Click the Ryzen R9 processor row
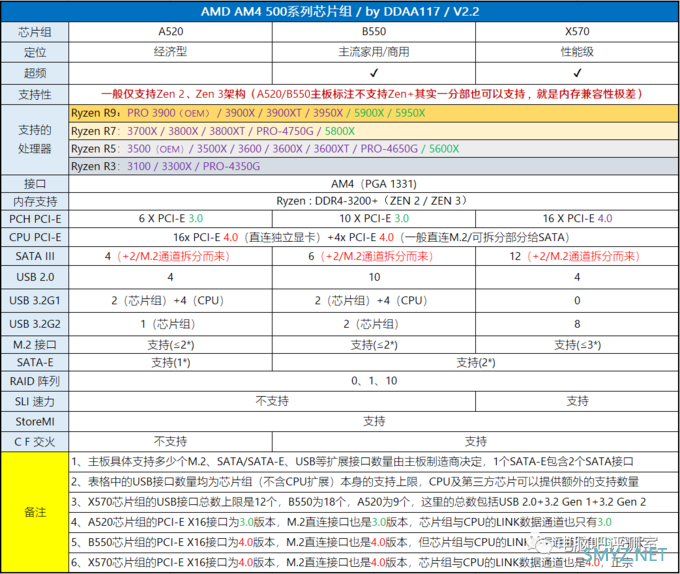Image resolution: width=680 pixels, height=574 pixels. pos(373,113)
